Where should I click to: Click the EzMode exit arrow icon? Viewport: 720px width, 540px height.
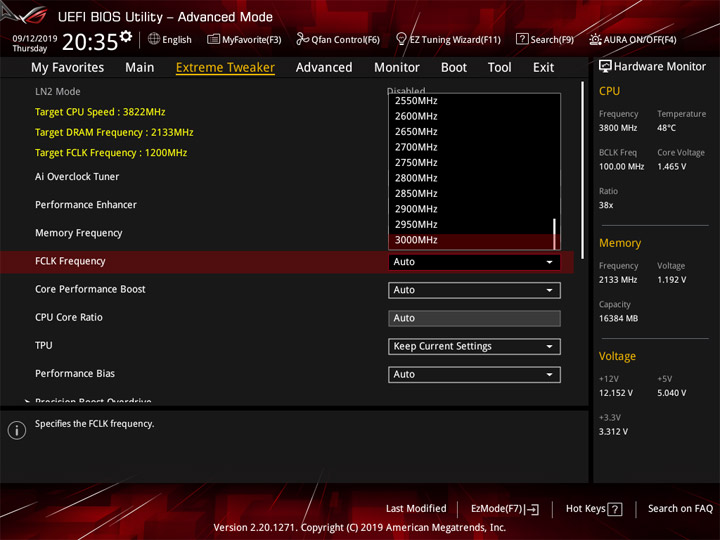tap(532, 509)
